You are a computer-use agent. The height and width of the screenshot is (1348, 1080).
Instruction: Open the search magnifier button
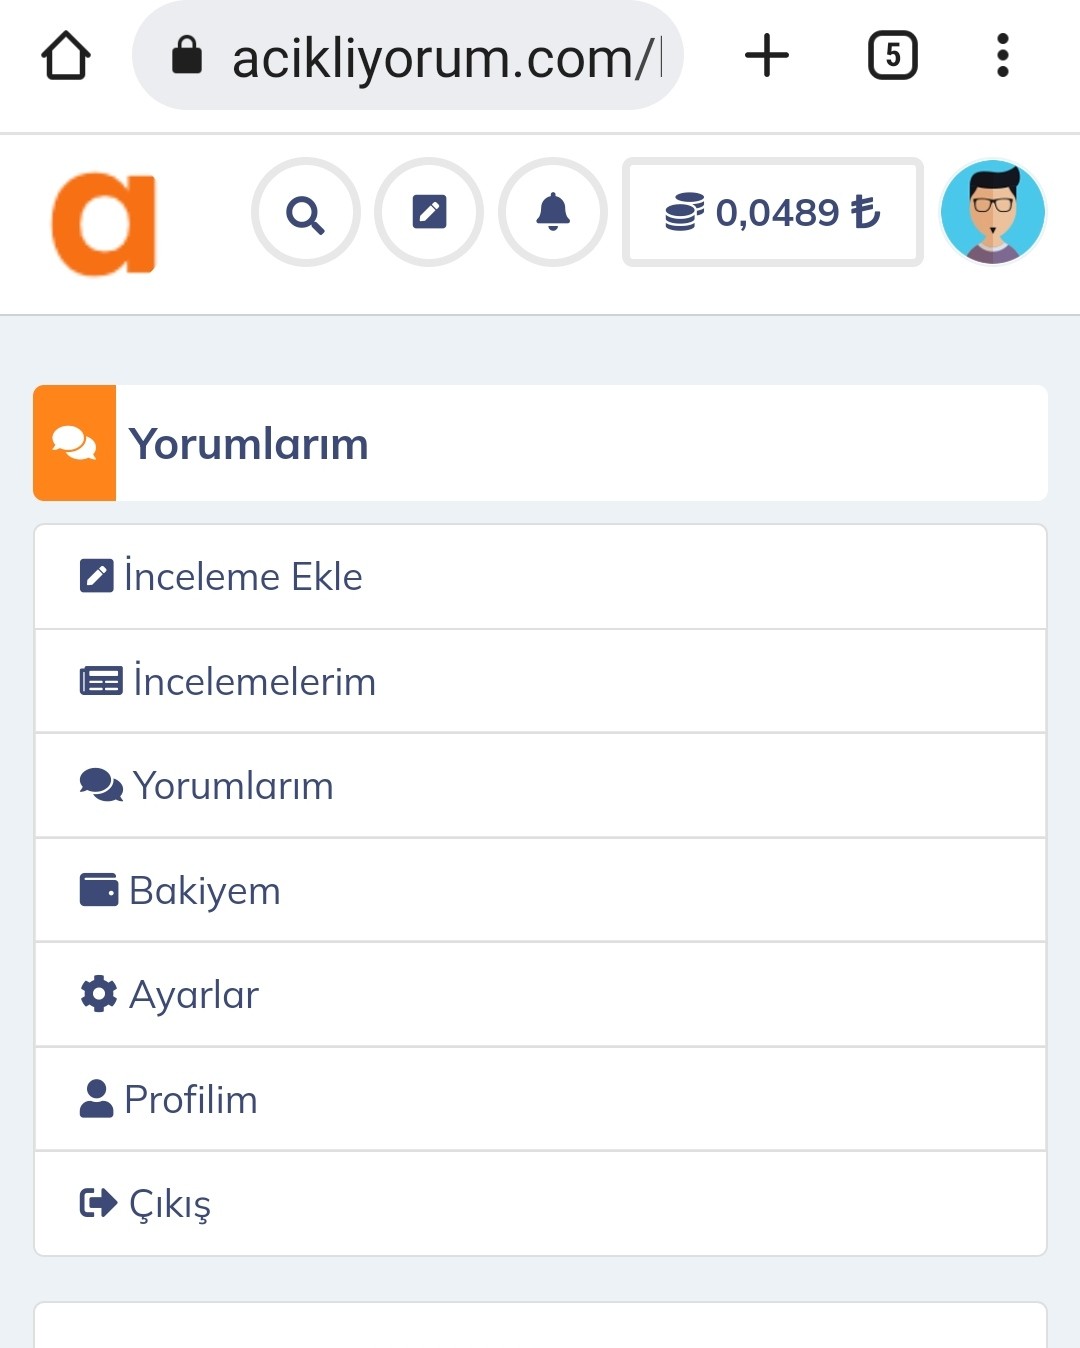[306, 212]
